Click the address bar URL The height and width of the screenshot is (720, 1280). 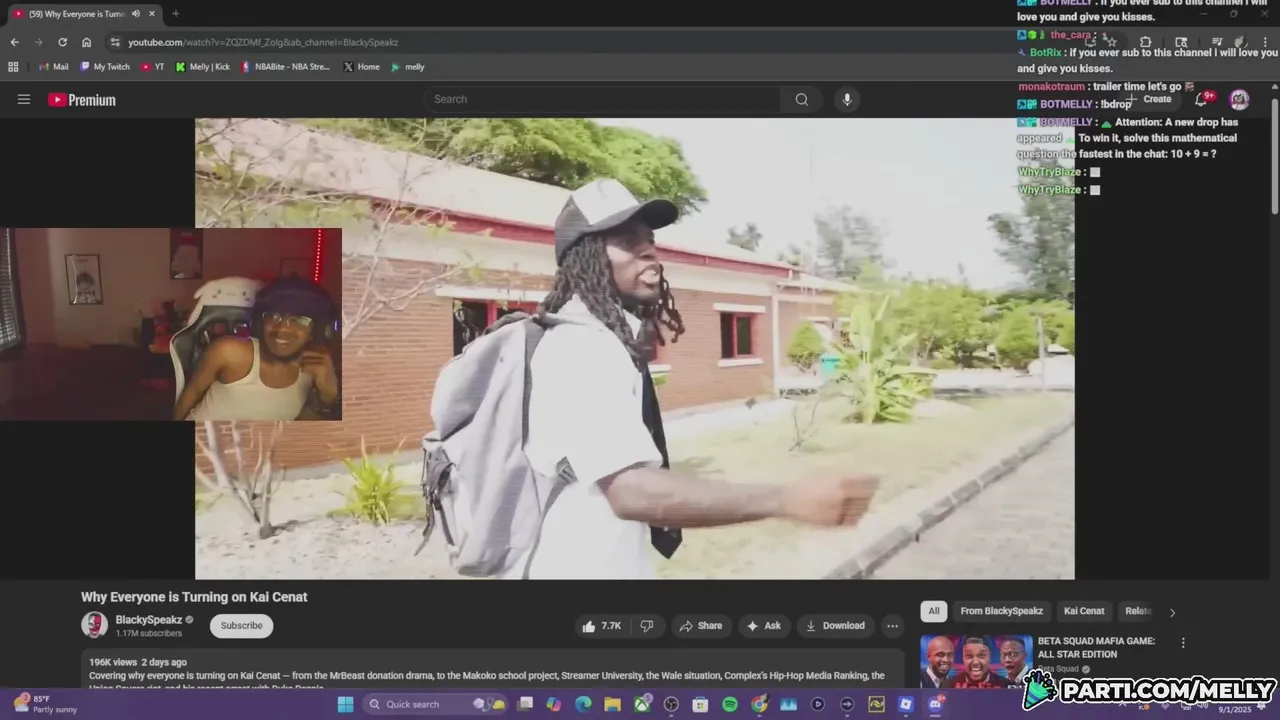coord(263,42)
